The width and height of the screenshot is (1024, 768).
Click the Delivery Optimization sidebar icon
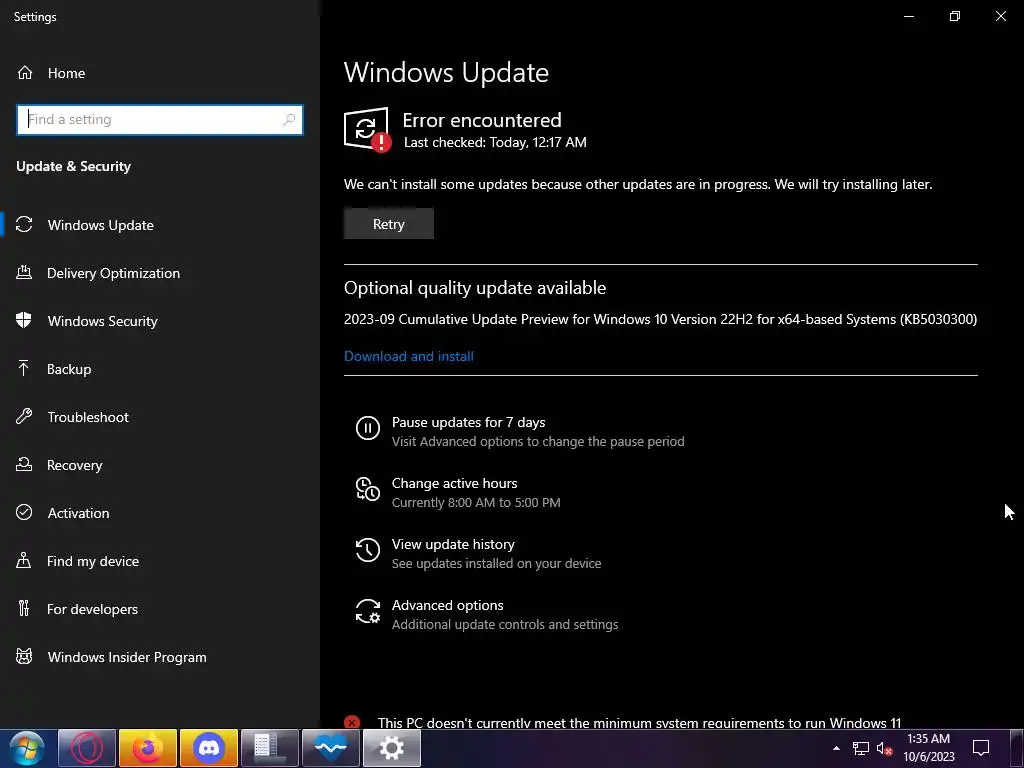point(24,273)
